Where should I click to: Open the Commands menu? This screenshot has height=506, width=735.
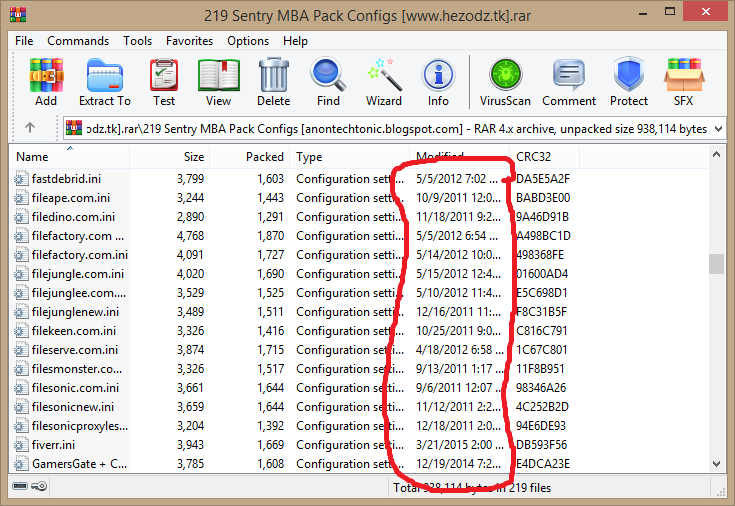click(x=78, y=41)
